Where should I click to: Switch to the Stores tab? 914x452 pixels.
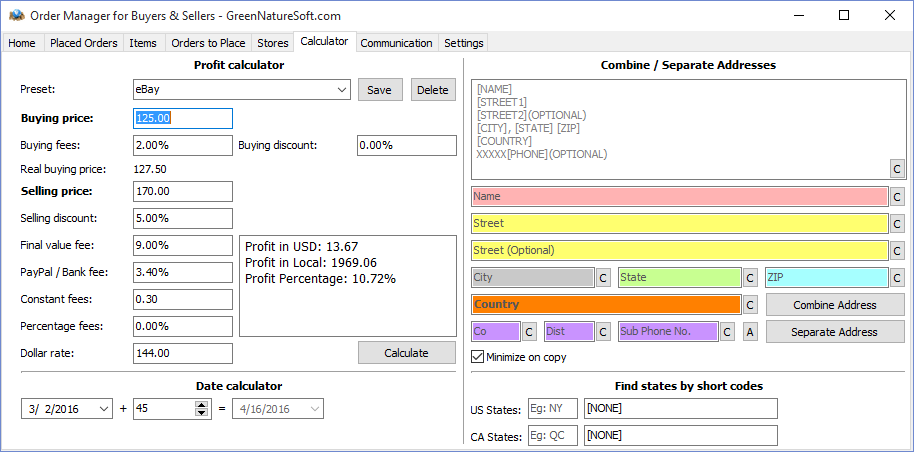273,43
